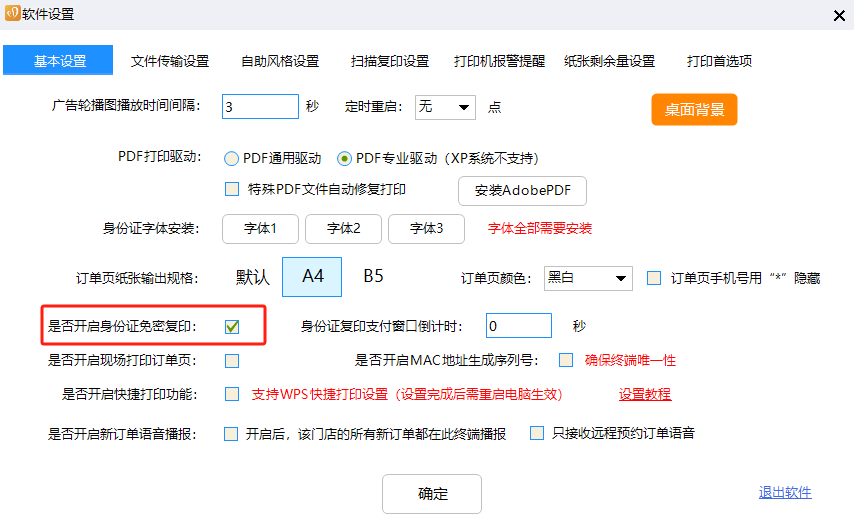Select B5 order page paper size
The height and width of the screenshot is (522, 854).
click(373, 277)
